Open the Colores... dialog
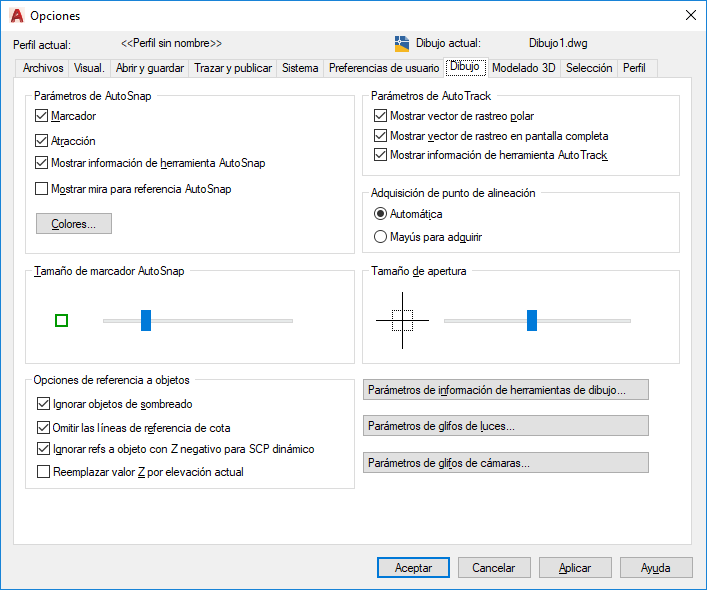This screenshot has height=590, width=707. (74, 224)
